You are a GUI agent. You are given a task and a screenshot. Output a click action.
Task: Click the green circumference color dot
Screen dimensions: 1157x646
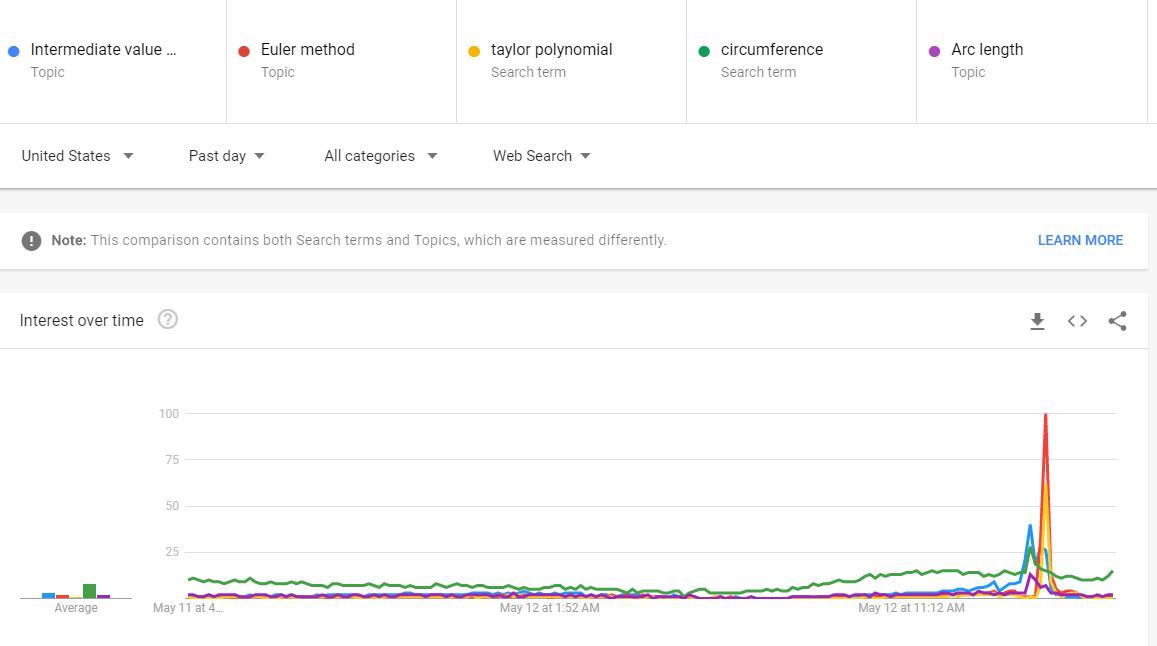(704, 51)
